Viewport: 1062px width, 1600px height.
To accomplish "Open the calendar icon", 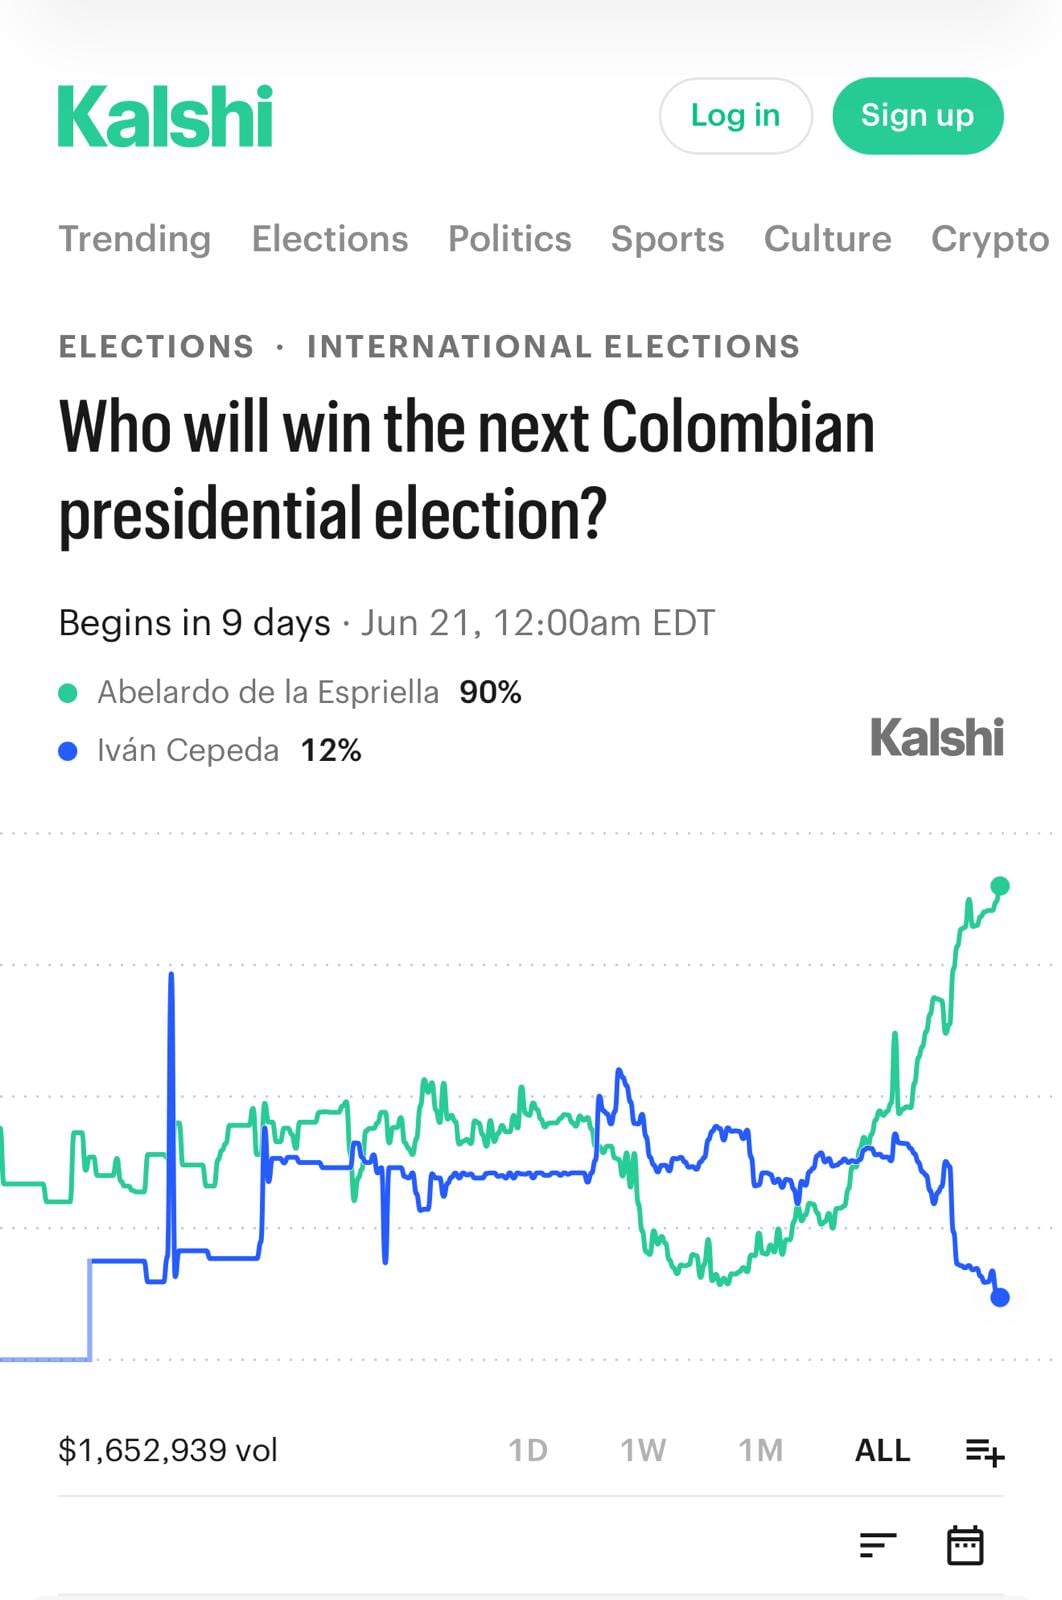I will (965, 1545).
